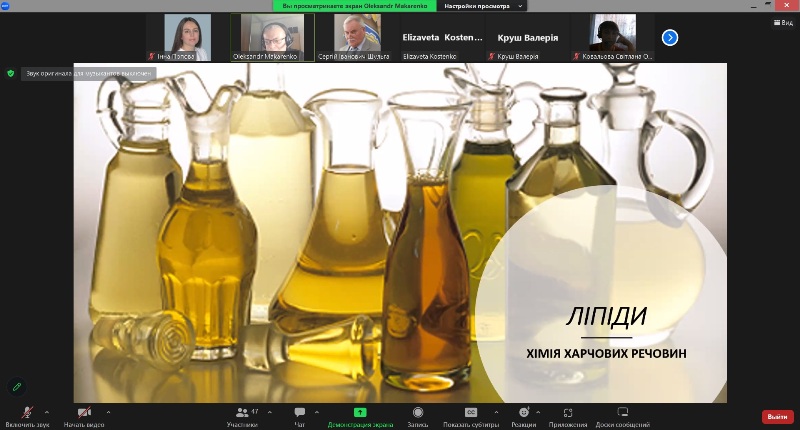
Task: Unmute microphone with Включить звук
Action: coord(28,417)
